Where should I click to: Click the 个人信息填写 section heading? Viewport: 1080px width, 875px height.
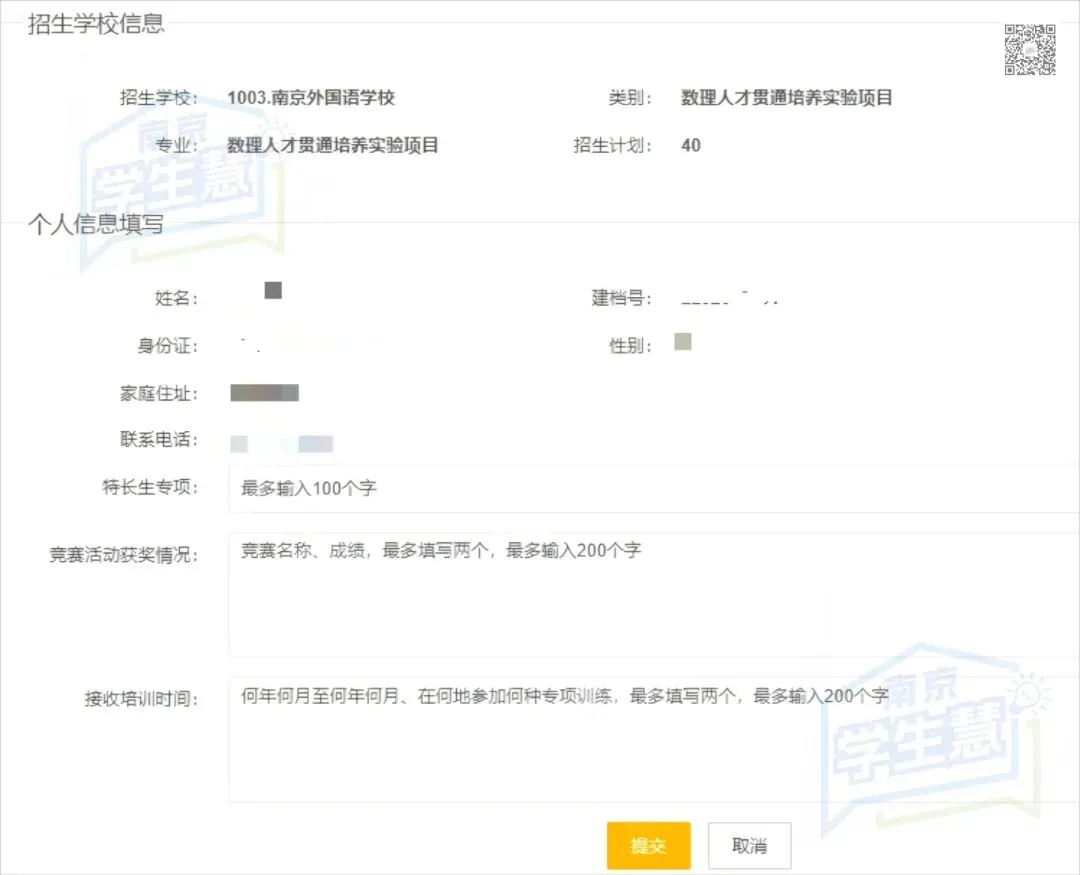pyautogui.click(x=96, y=224)
